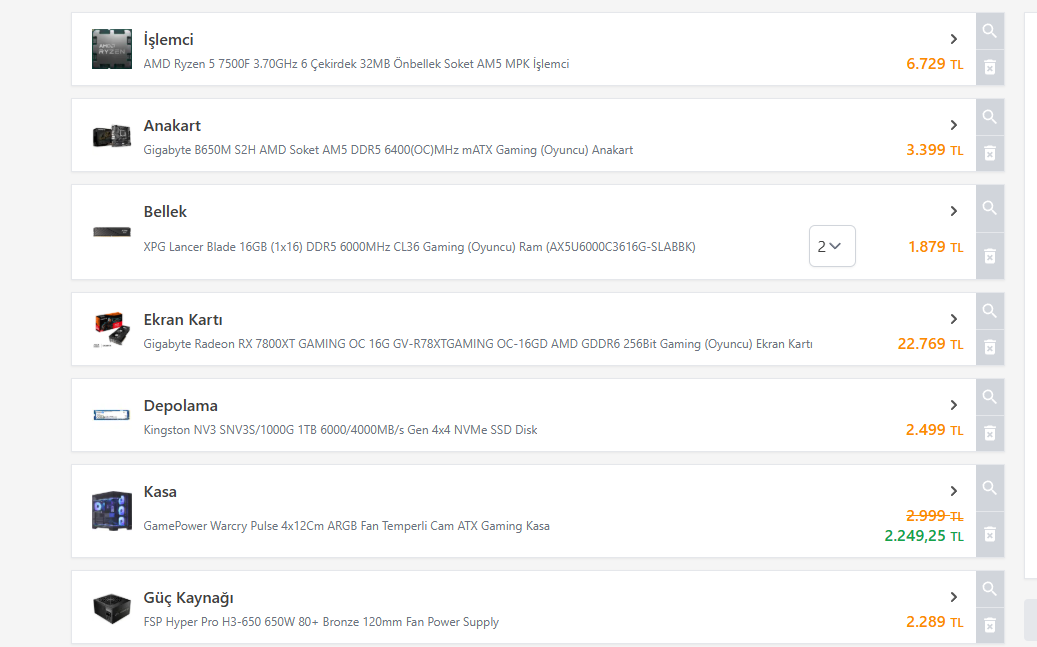Viewport: 1037px width, 647px height.
Task: Open the Gigabyte Radeon RX 7800XT product link
Action: [477, 344]
